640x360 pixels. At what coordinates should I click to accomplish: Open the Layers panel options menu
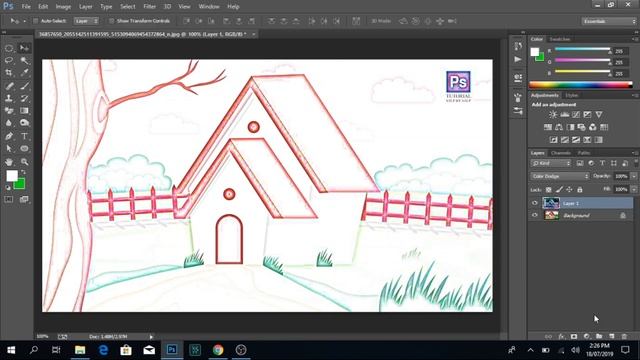tap(635, 153)
